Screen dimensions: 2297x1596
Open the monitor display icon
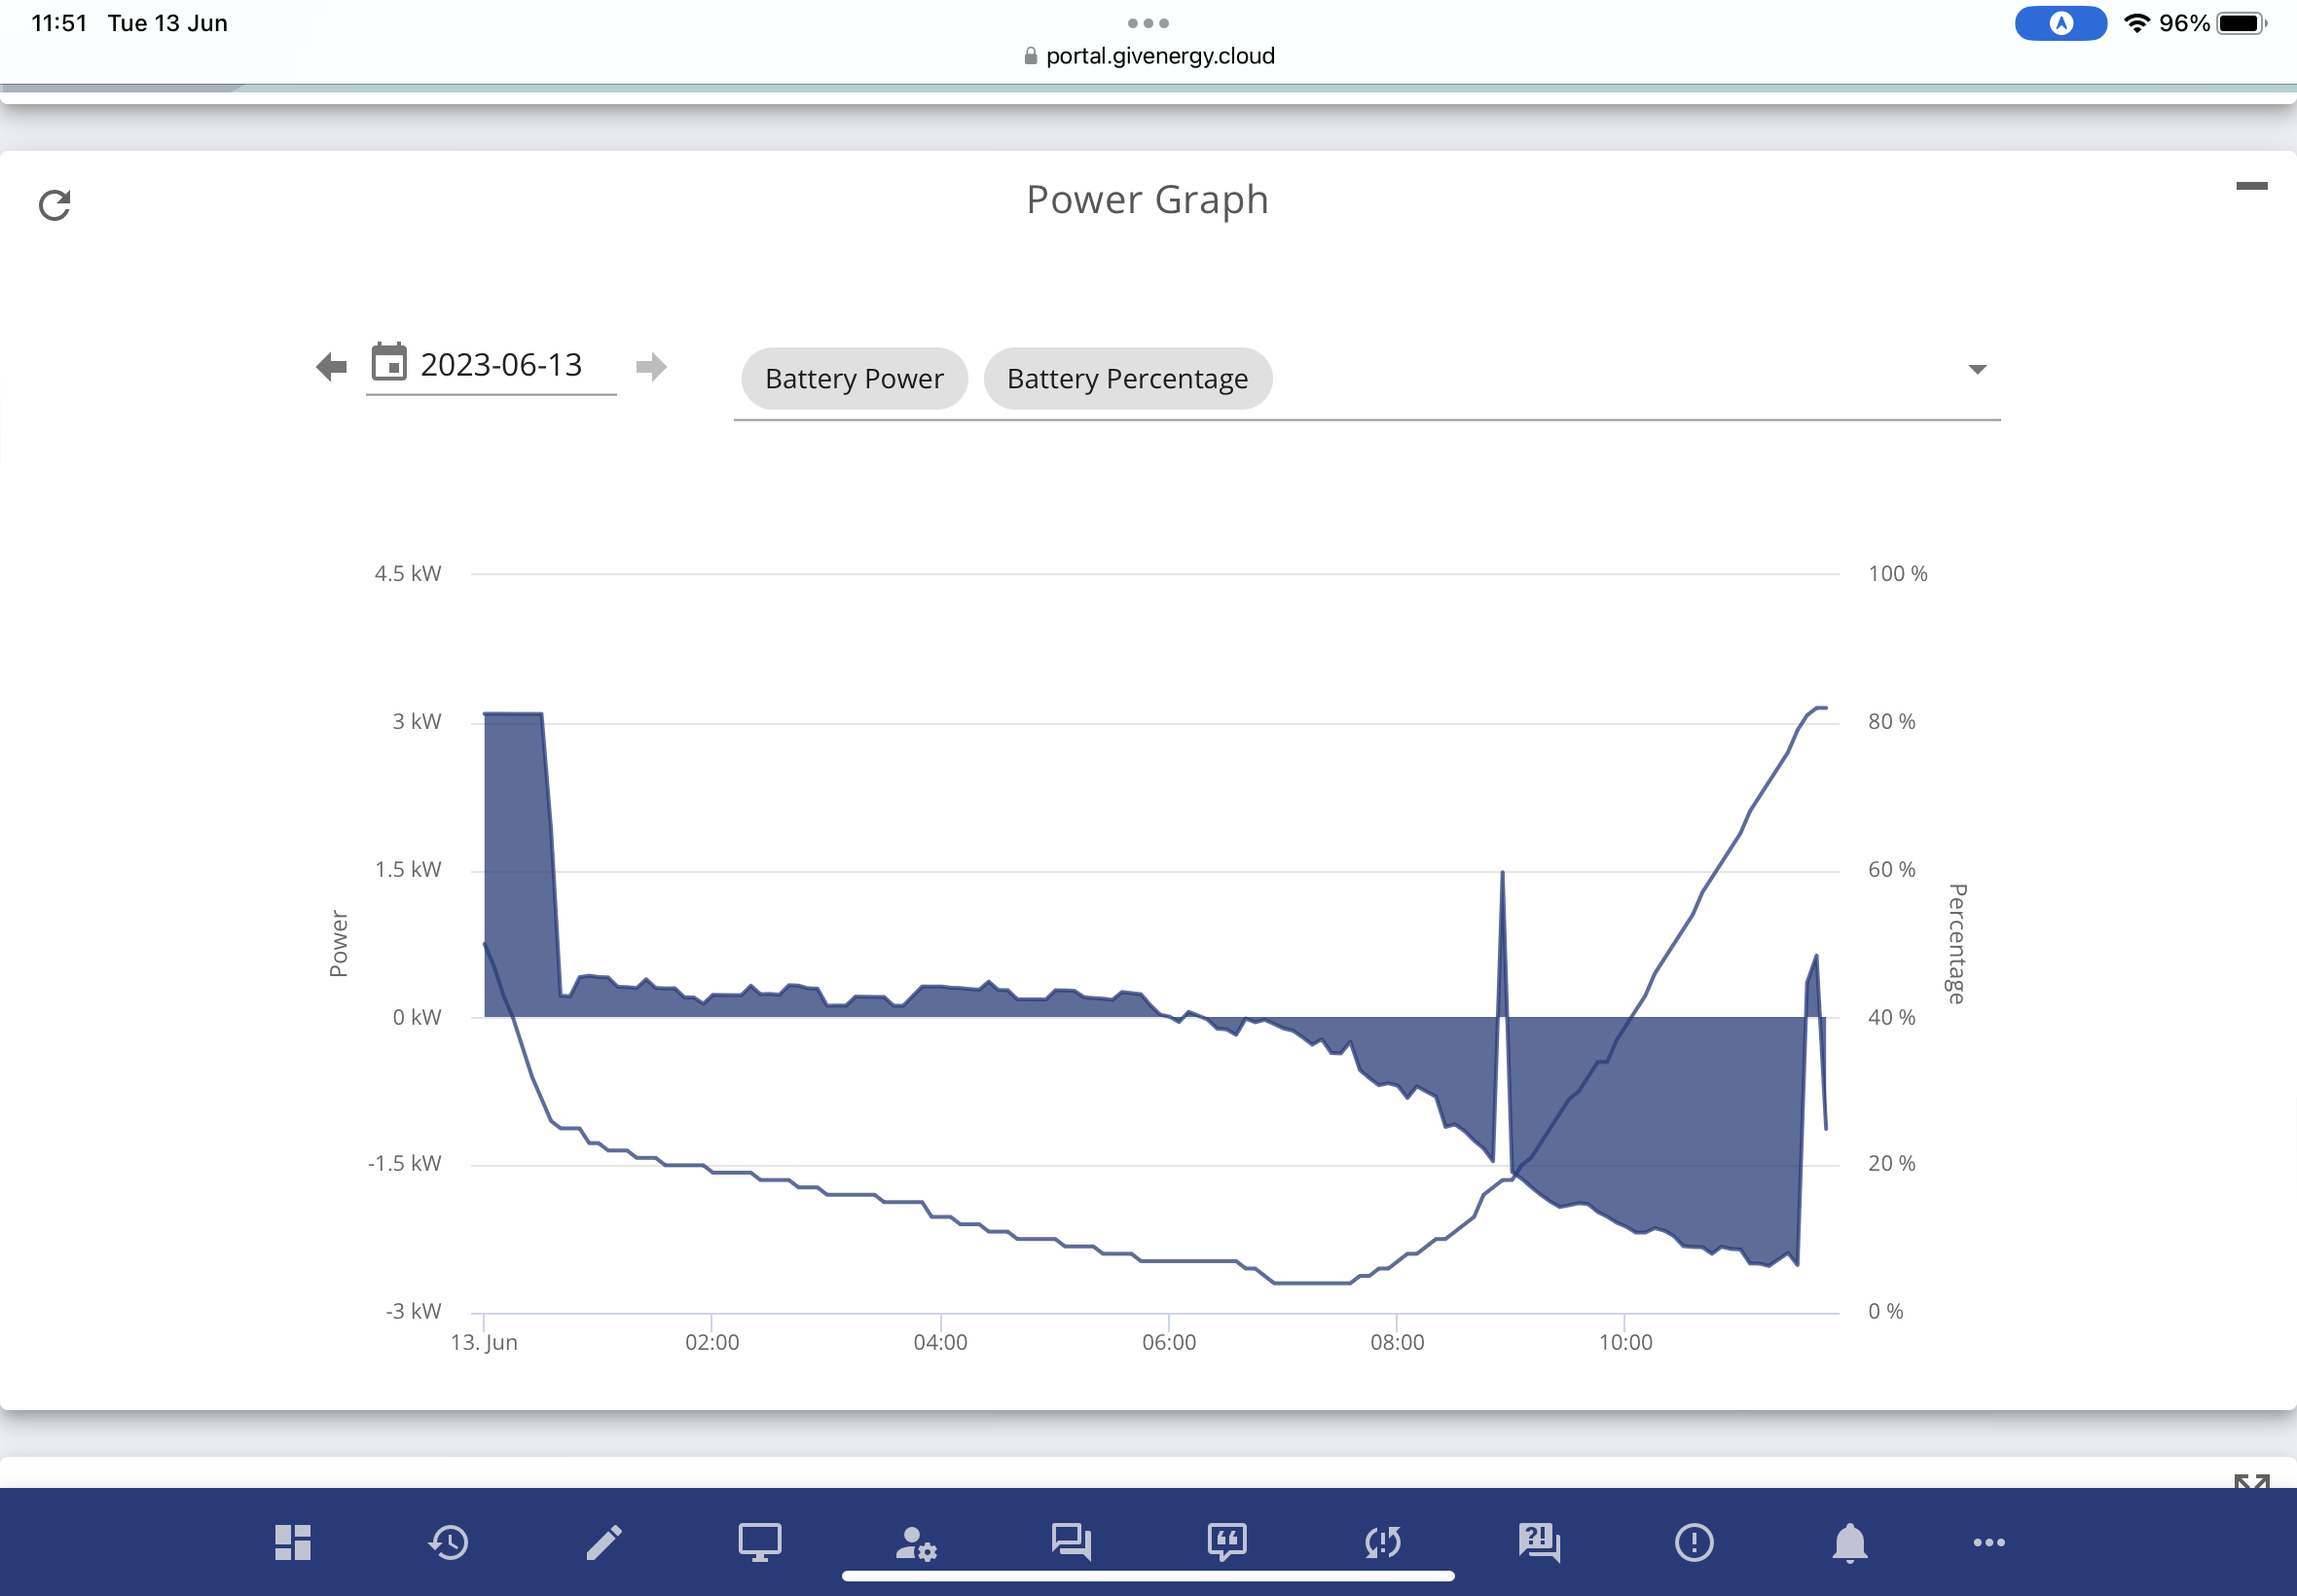point(760,1542)
